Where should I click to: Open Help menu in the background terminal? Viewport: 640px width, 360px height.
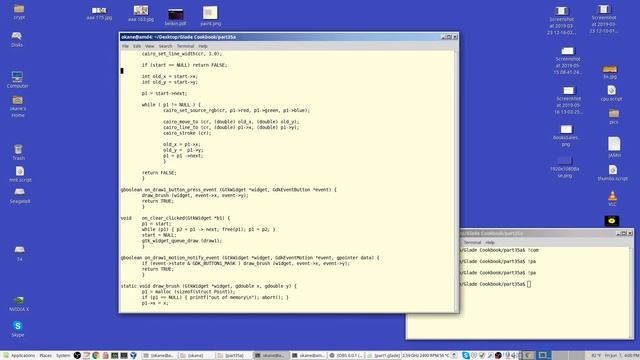click(490, 242)
